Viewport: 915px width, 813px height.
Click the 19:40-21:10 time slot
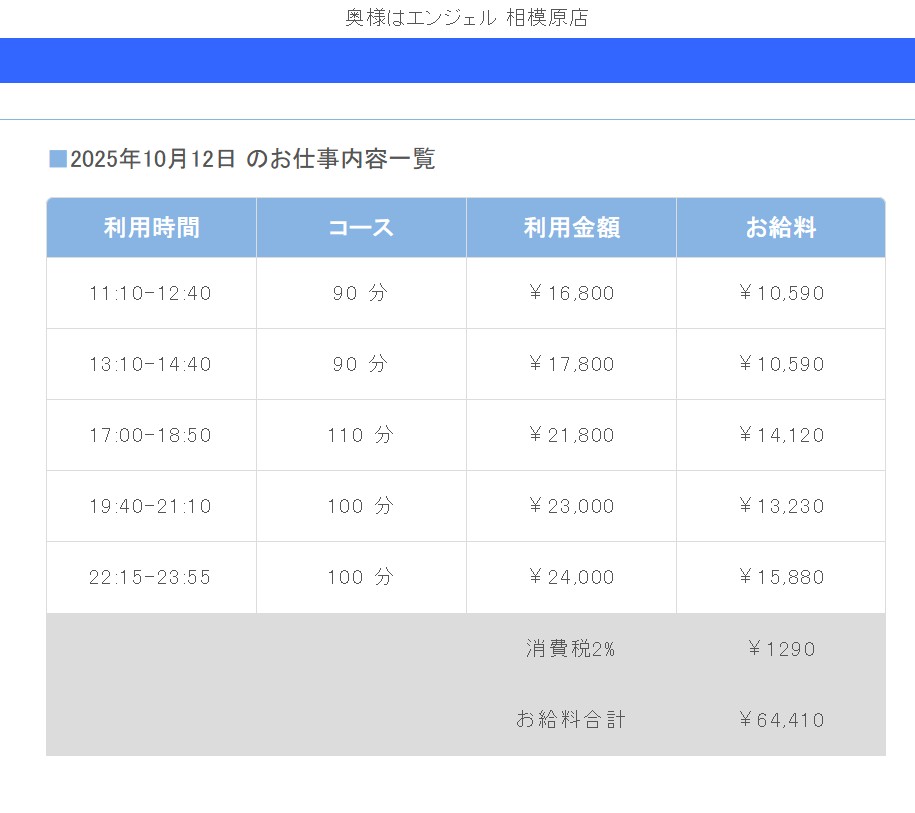point(151,507)
